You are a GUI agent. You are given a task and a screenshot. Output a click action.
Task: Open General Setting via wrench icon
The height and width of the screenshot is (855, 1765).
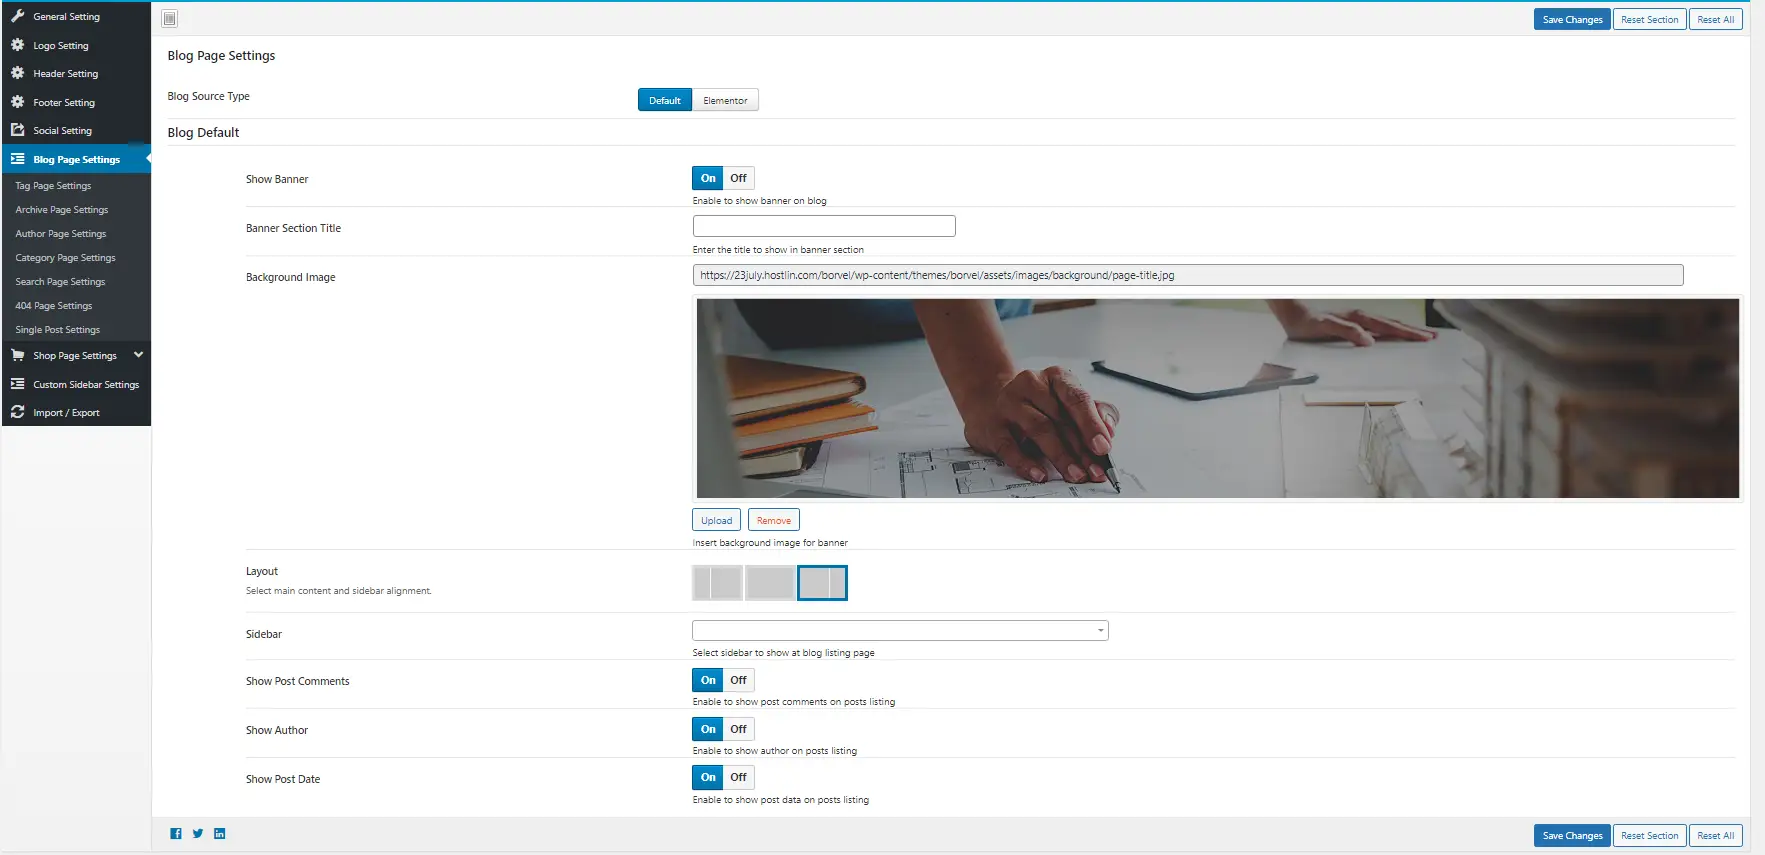(18, 17)
